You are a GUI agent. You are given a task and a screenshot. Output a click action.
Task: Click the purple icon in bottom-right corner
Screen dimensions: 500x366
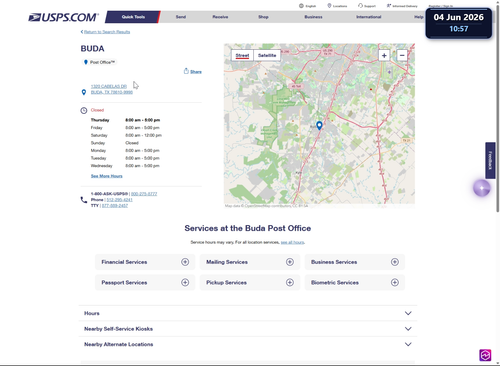(485, 355)
